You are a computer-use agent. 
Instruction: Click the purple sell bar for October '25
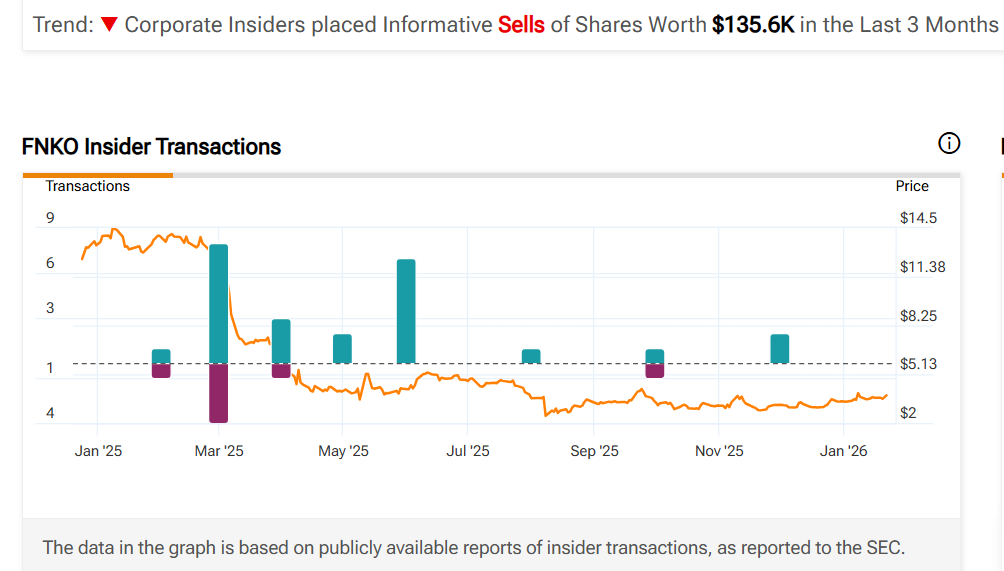(655, 371)
